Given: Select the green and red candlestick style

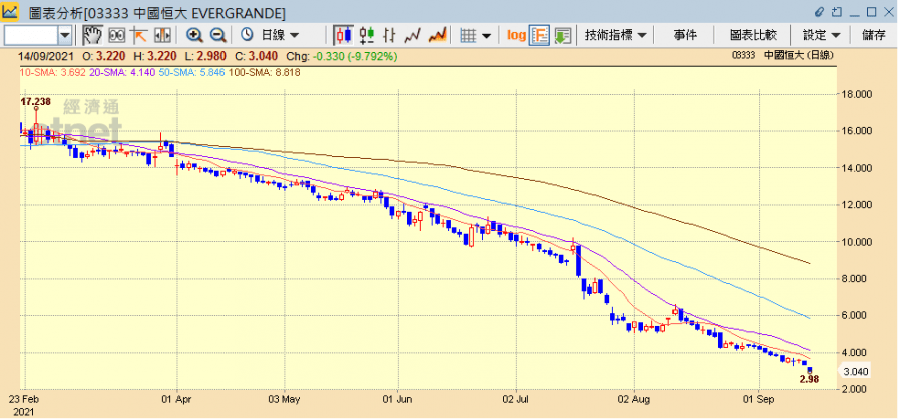Looking at the screenshot, I should tap(364, 35).
